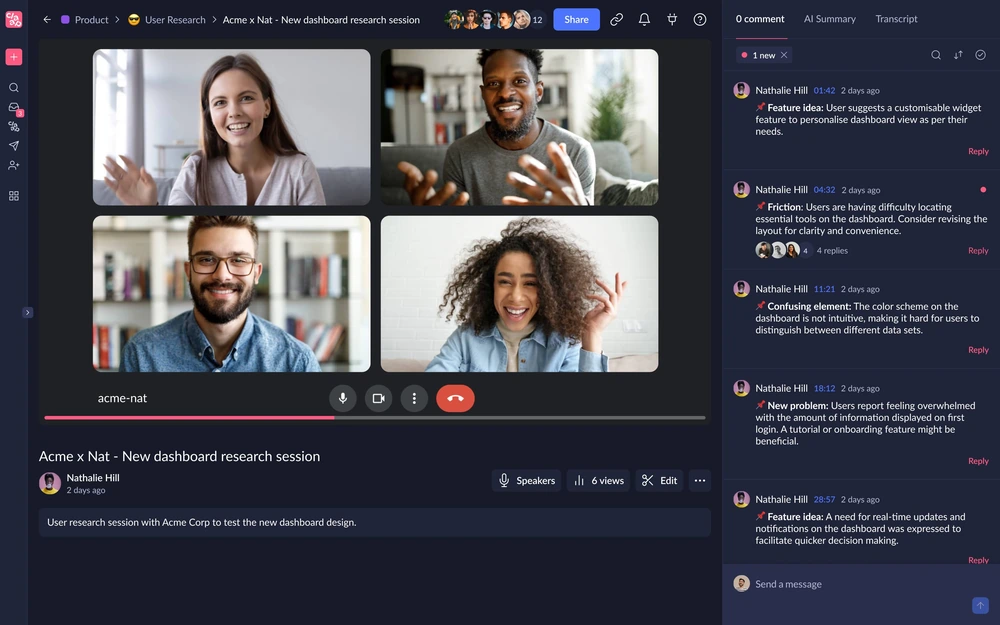Expand the sidebar using the chevron
This screenshot has height=625, width=1000.
click(28, 312)
